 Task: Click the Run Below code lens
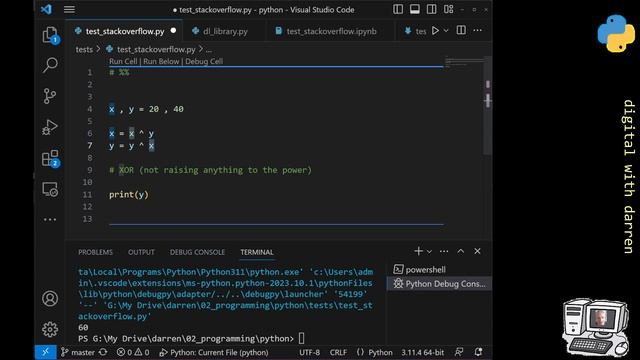tap(161, 61)
